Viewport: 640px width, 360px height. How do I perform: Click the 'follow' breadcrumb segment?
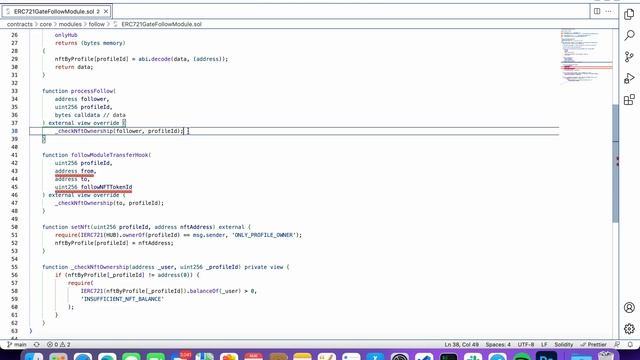97,24
